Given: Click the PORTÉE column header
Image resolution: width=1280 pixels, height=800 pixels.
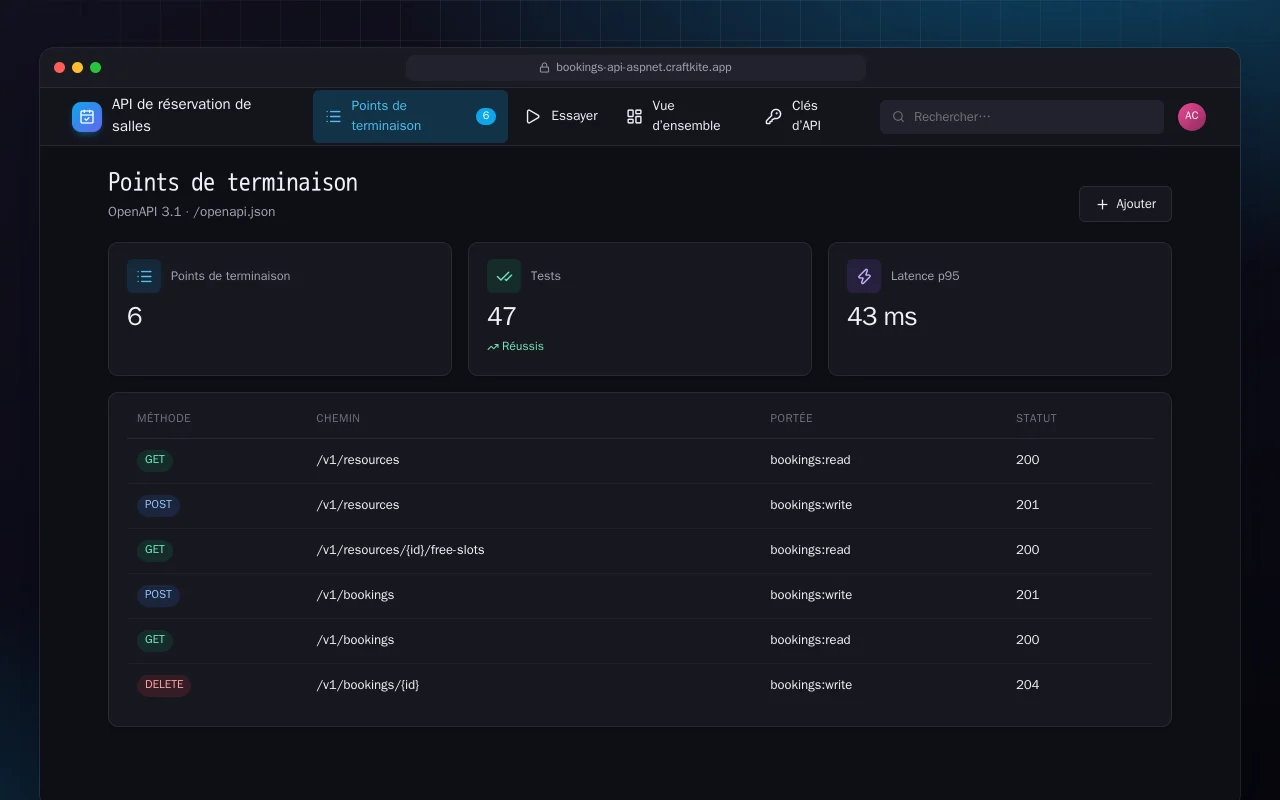Looking at the screenshot, I should (791, 418).
